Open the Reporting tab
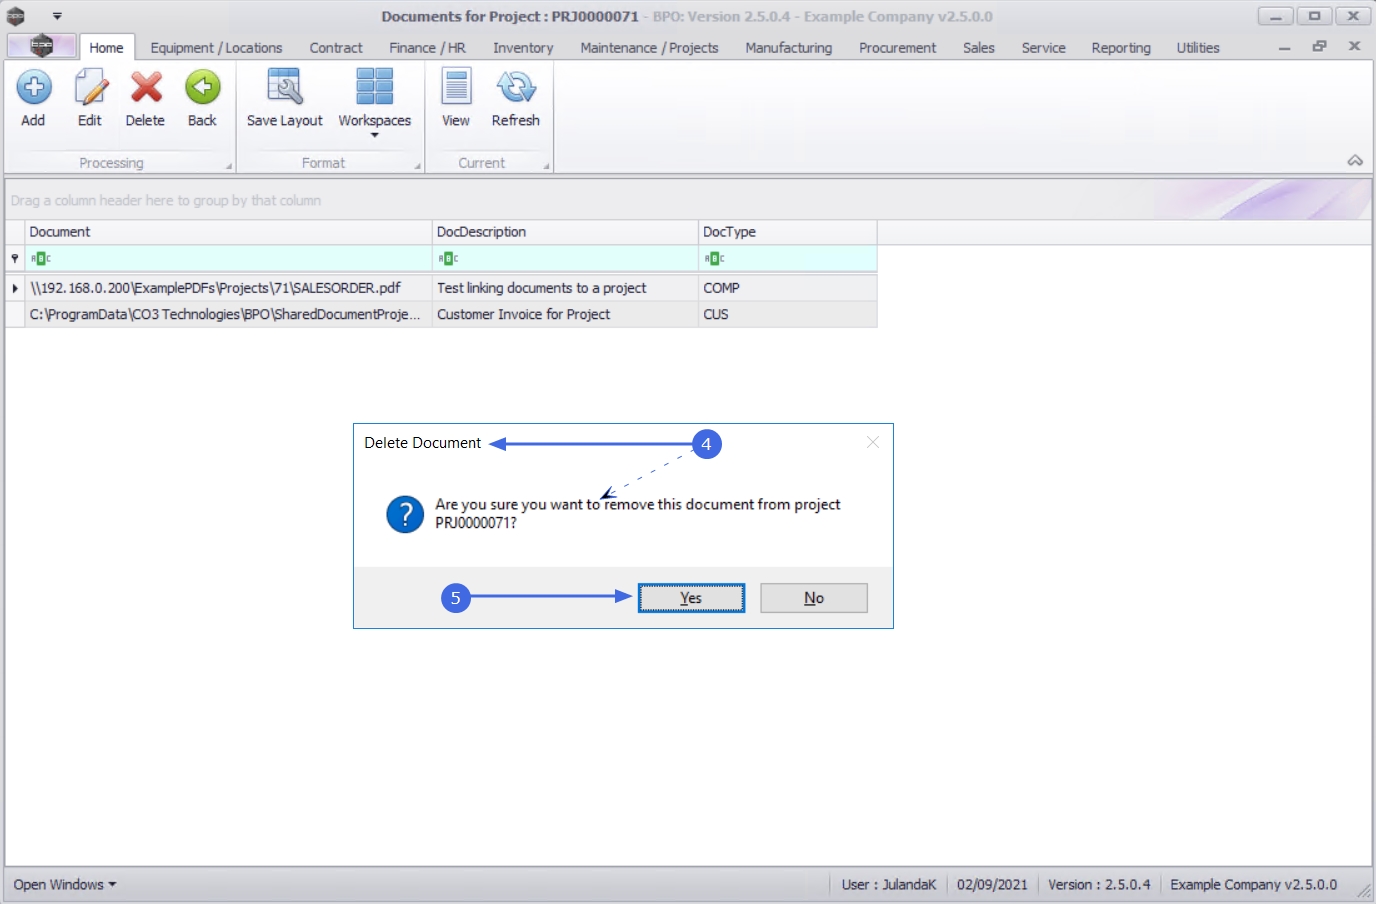The image size is (1376, 904). click(1121, 48)
